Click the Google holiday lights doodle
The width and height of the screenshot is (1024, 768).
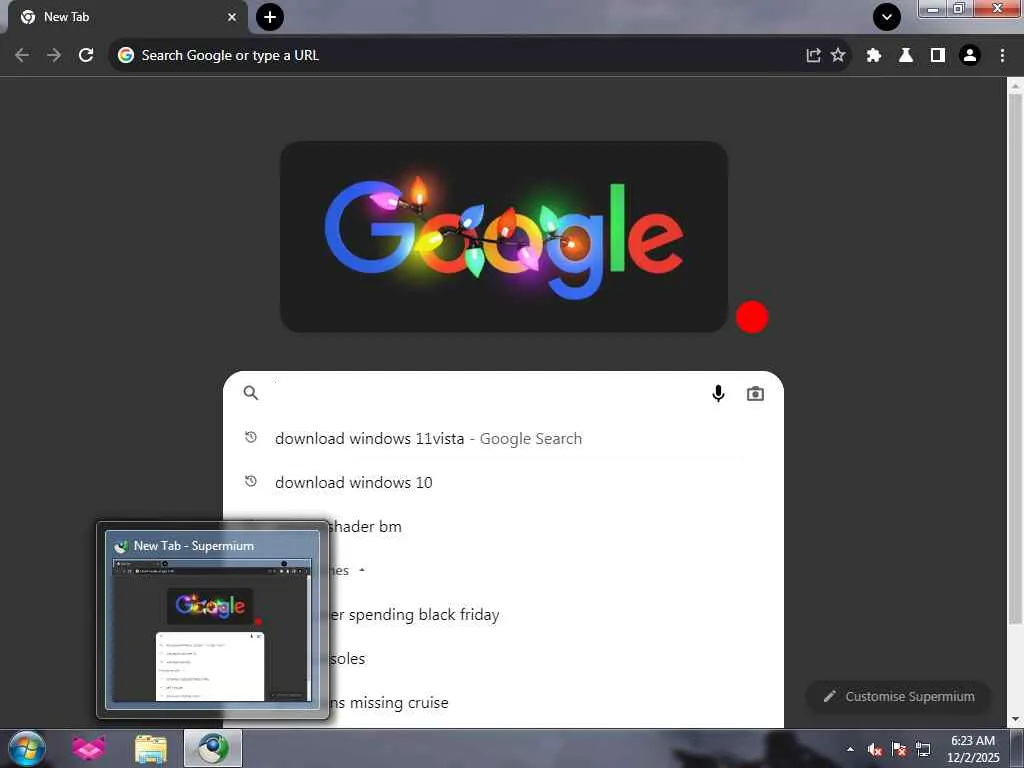[504, 236]
